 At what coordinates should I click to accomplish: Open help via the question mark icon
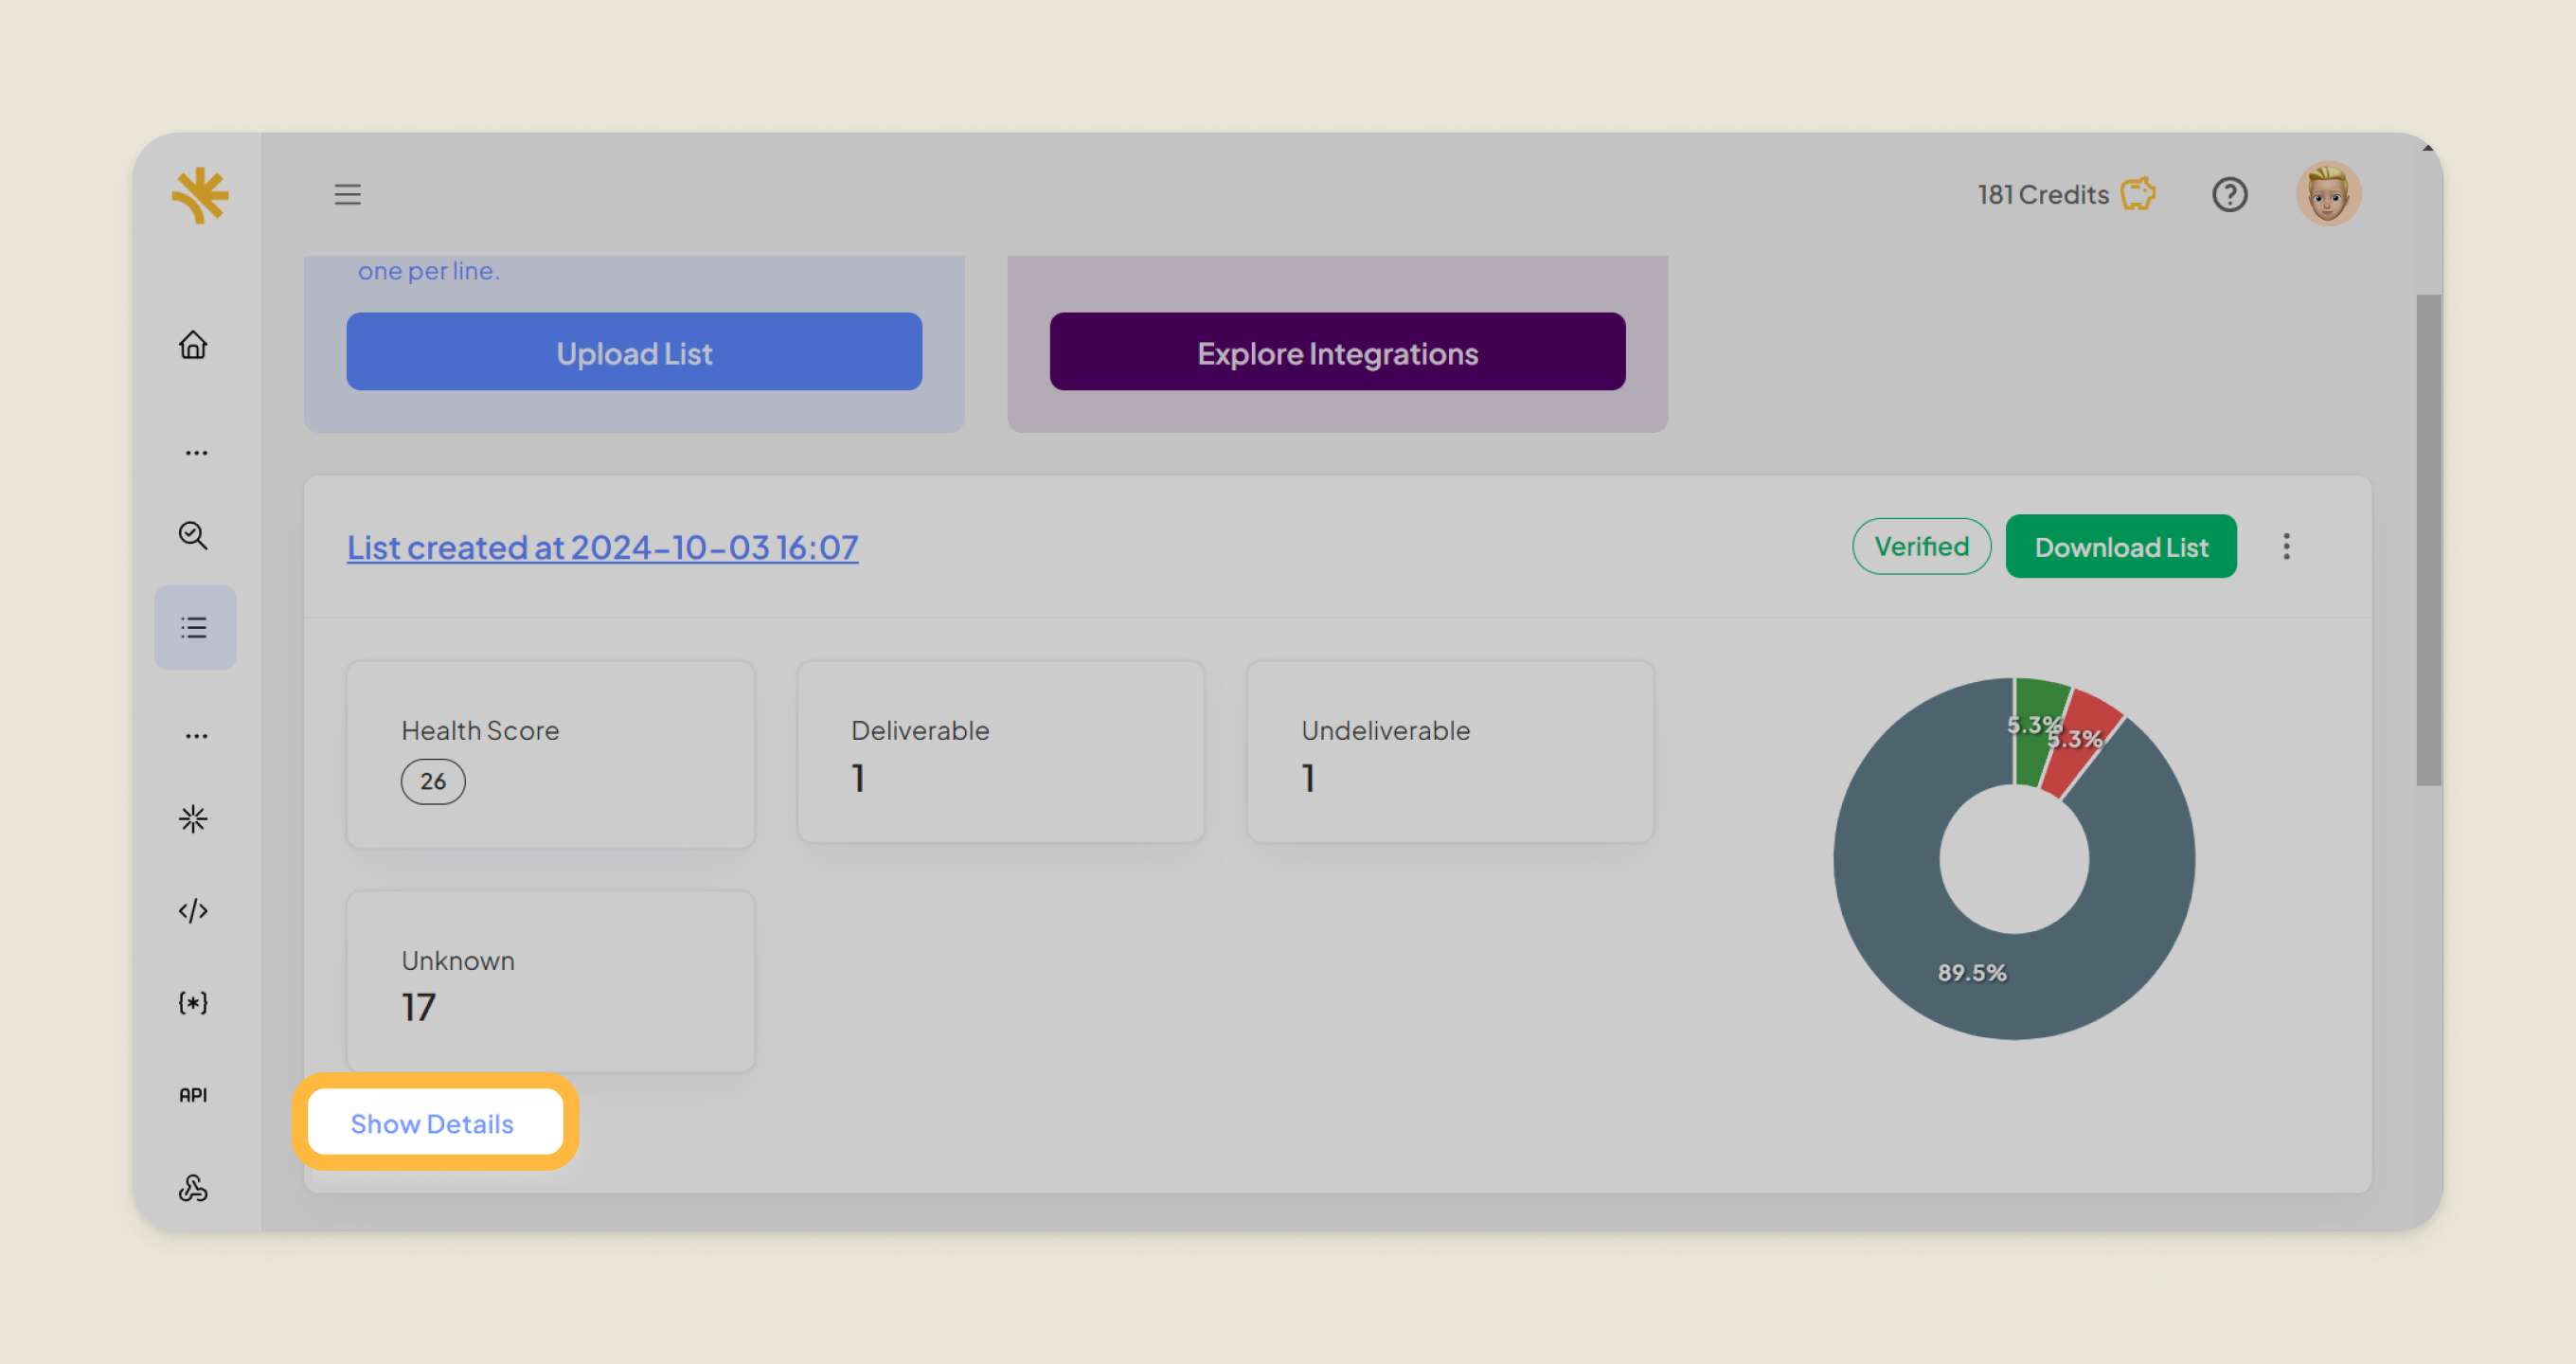pyautogui.click(x=2229, y=194)
